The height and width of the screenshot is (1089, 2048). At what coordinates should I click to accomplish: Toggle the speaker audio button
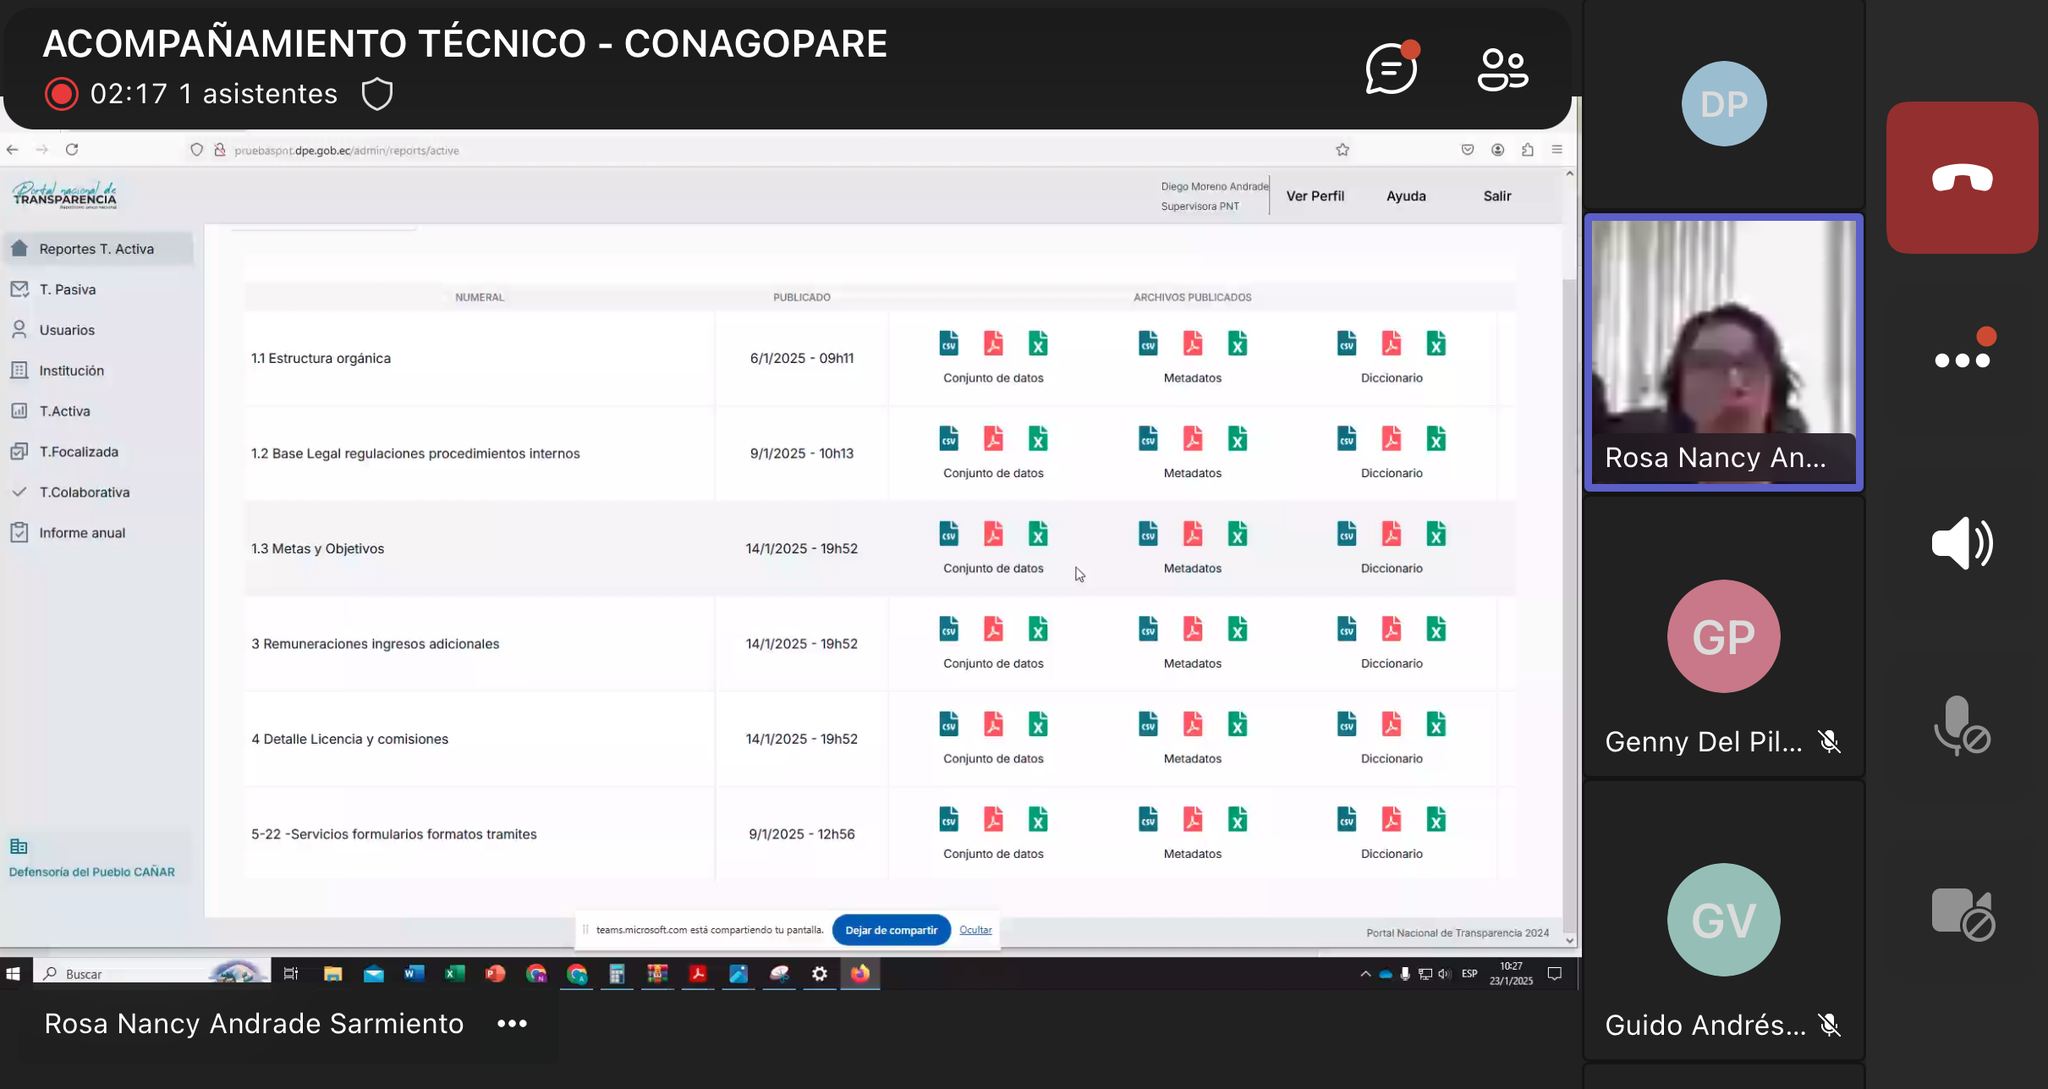(x=1961, y=543)
